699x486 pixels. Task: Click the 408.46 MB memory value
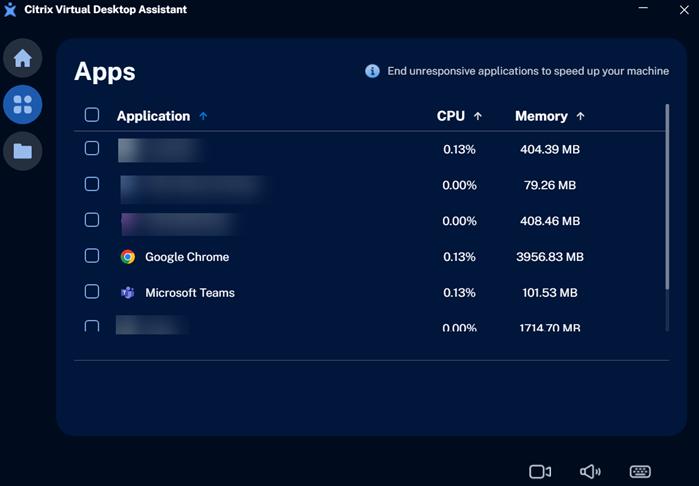click(x=550, y=221)
